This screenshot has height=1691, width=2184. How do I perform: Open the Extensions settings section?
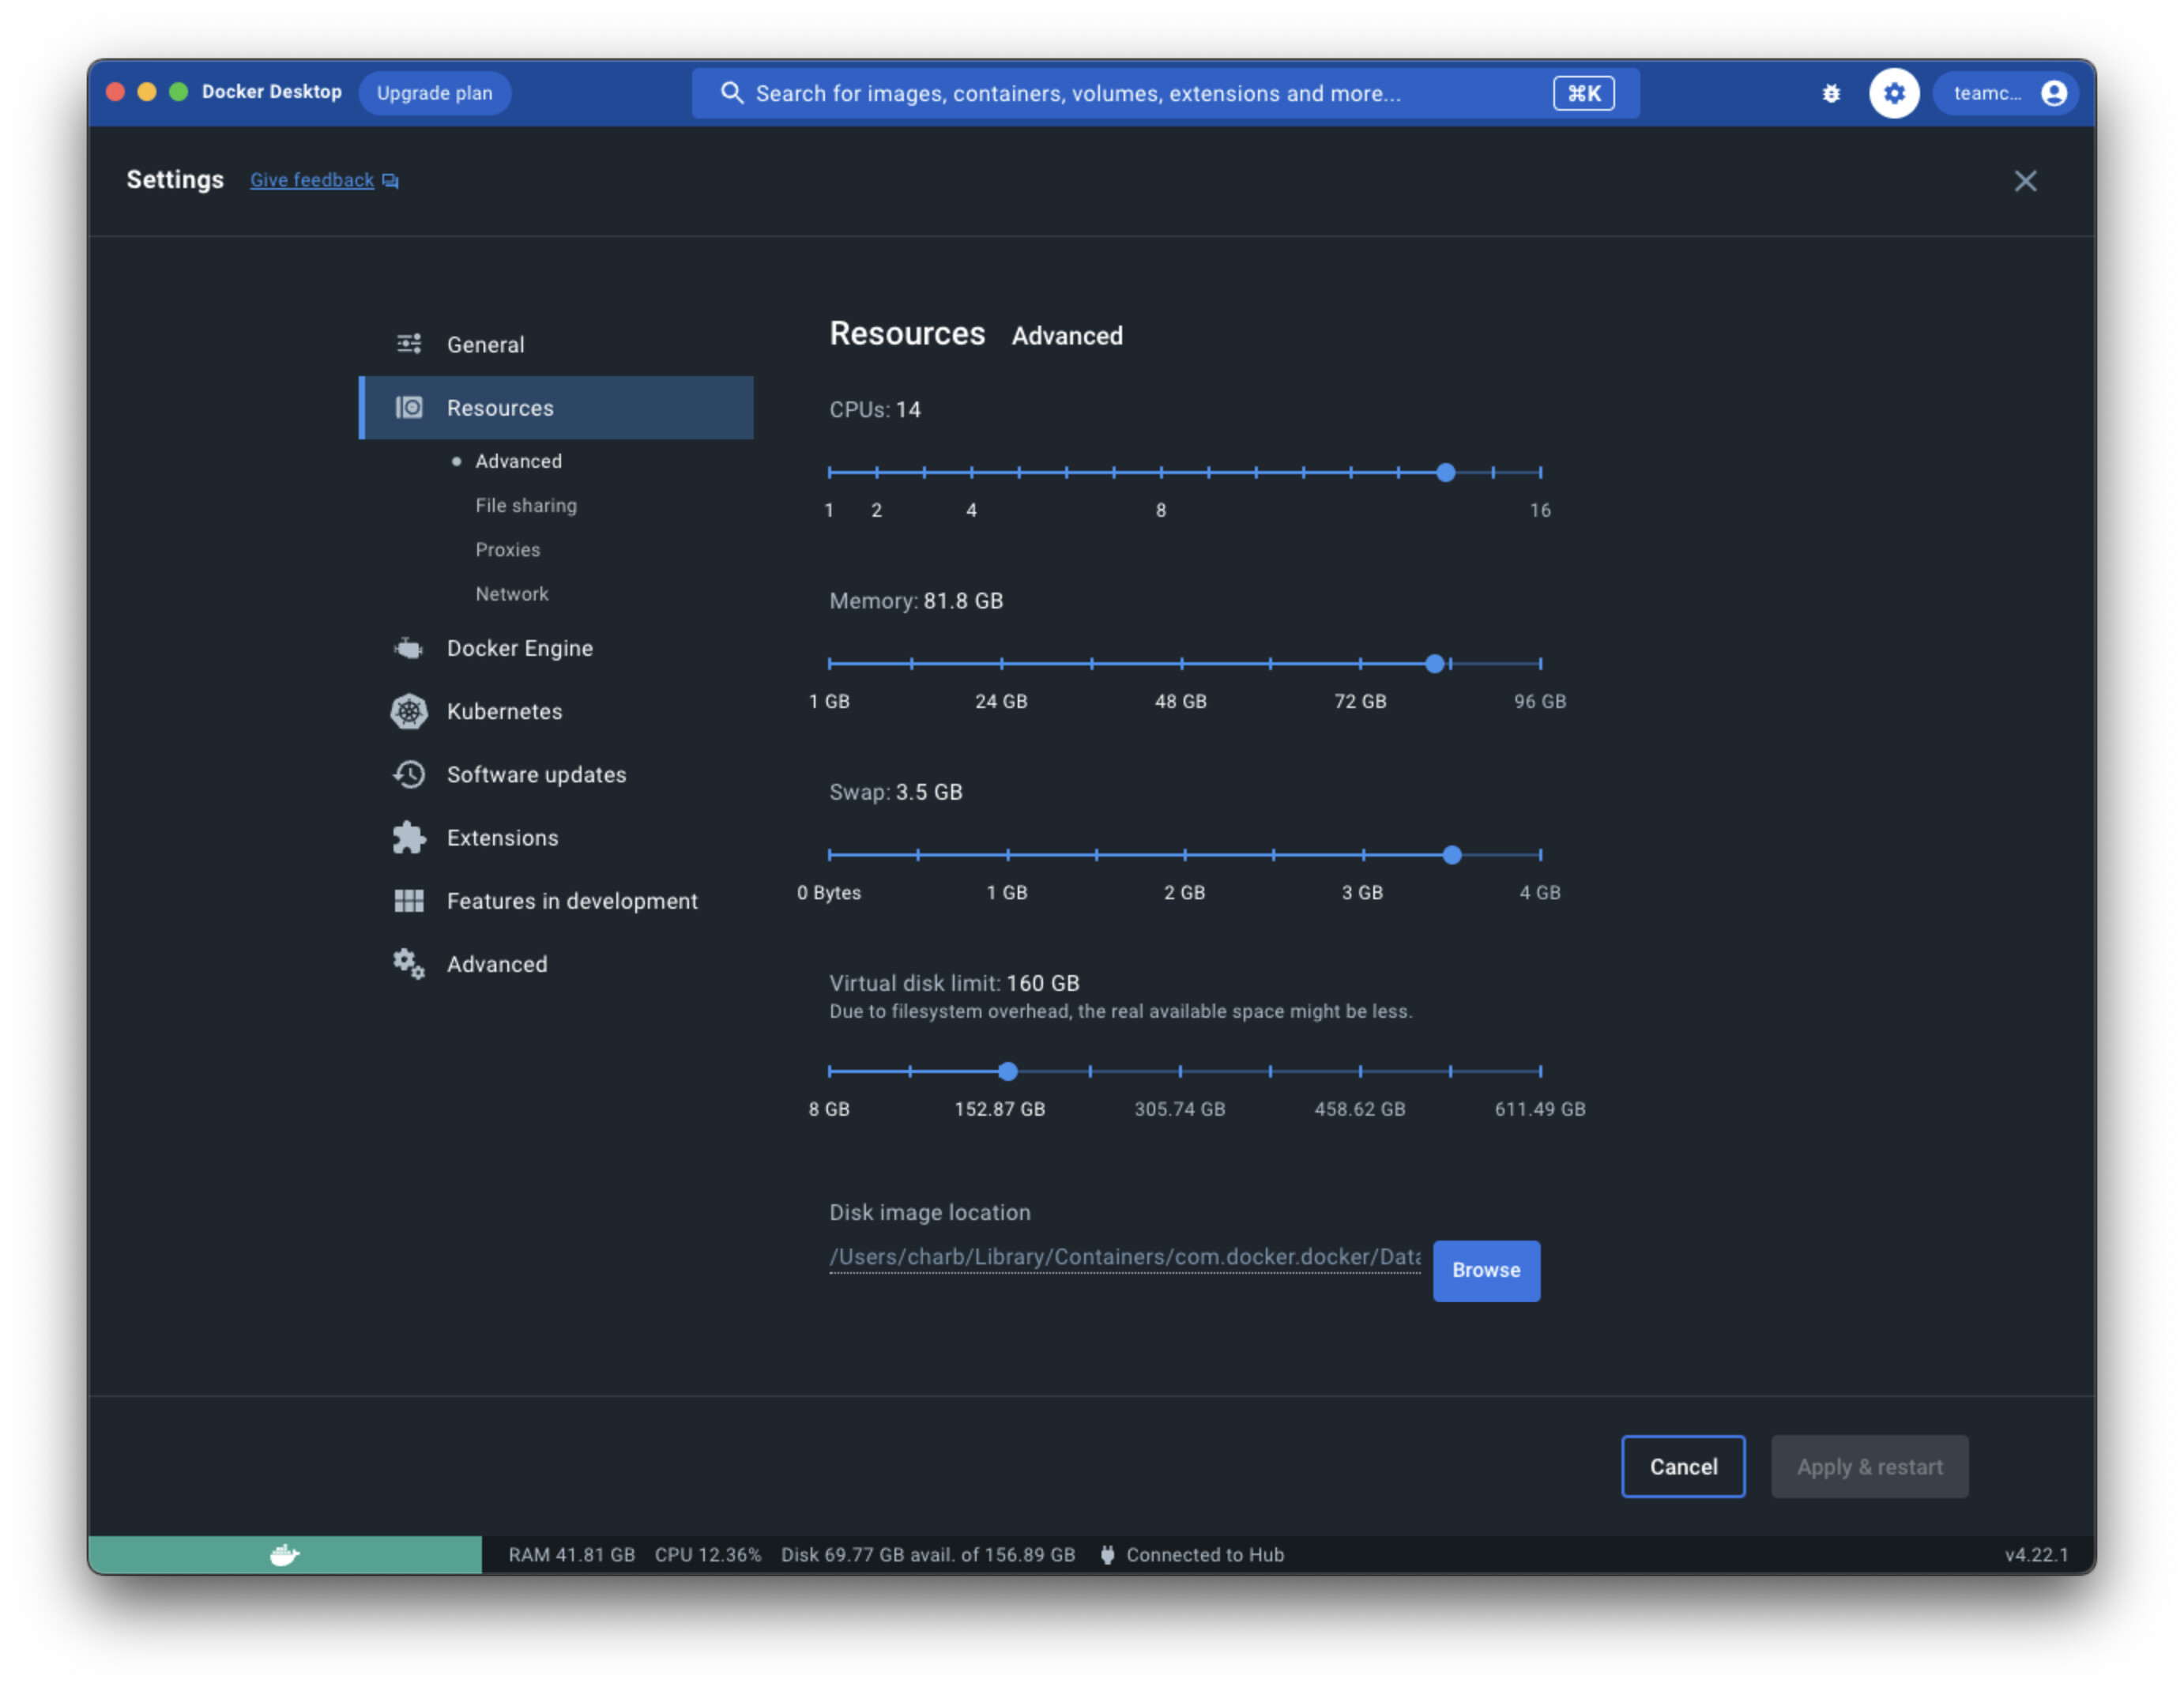(x=502, y=838)
